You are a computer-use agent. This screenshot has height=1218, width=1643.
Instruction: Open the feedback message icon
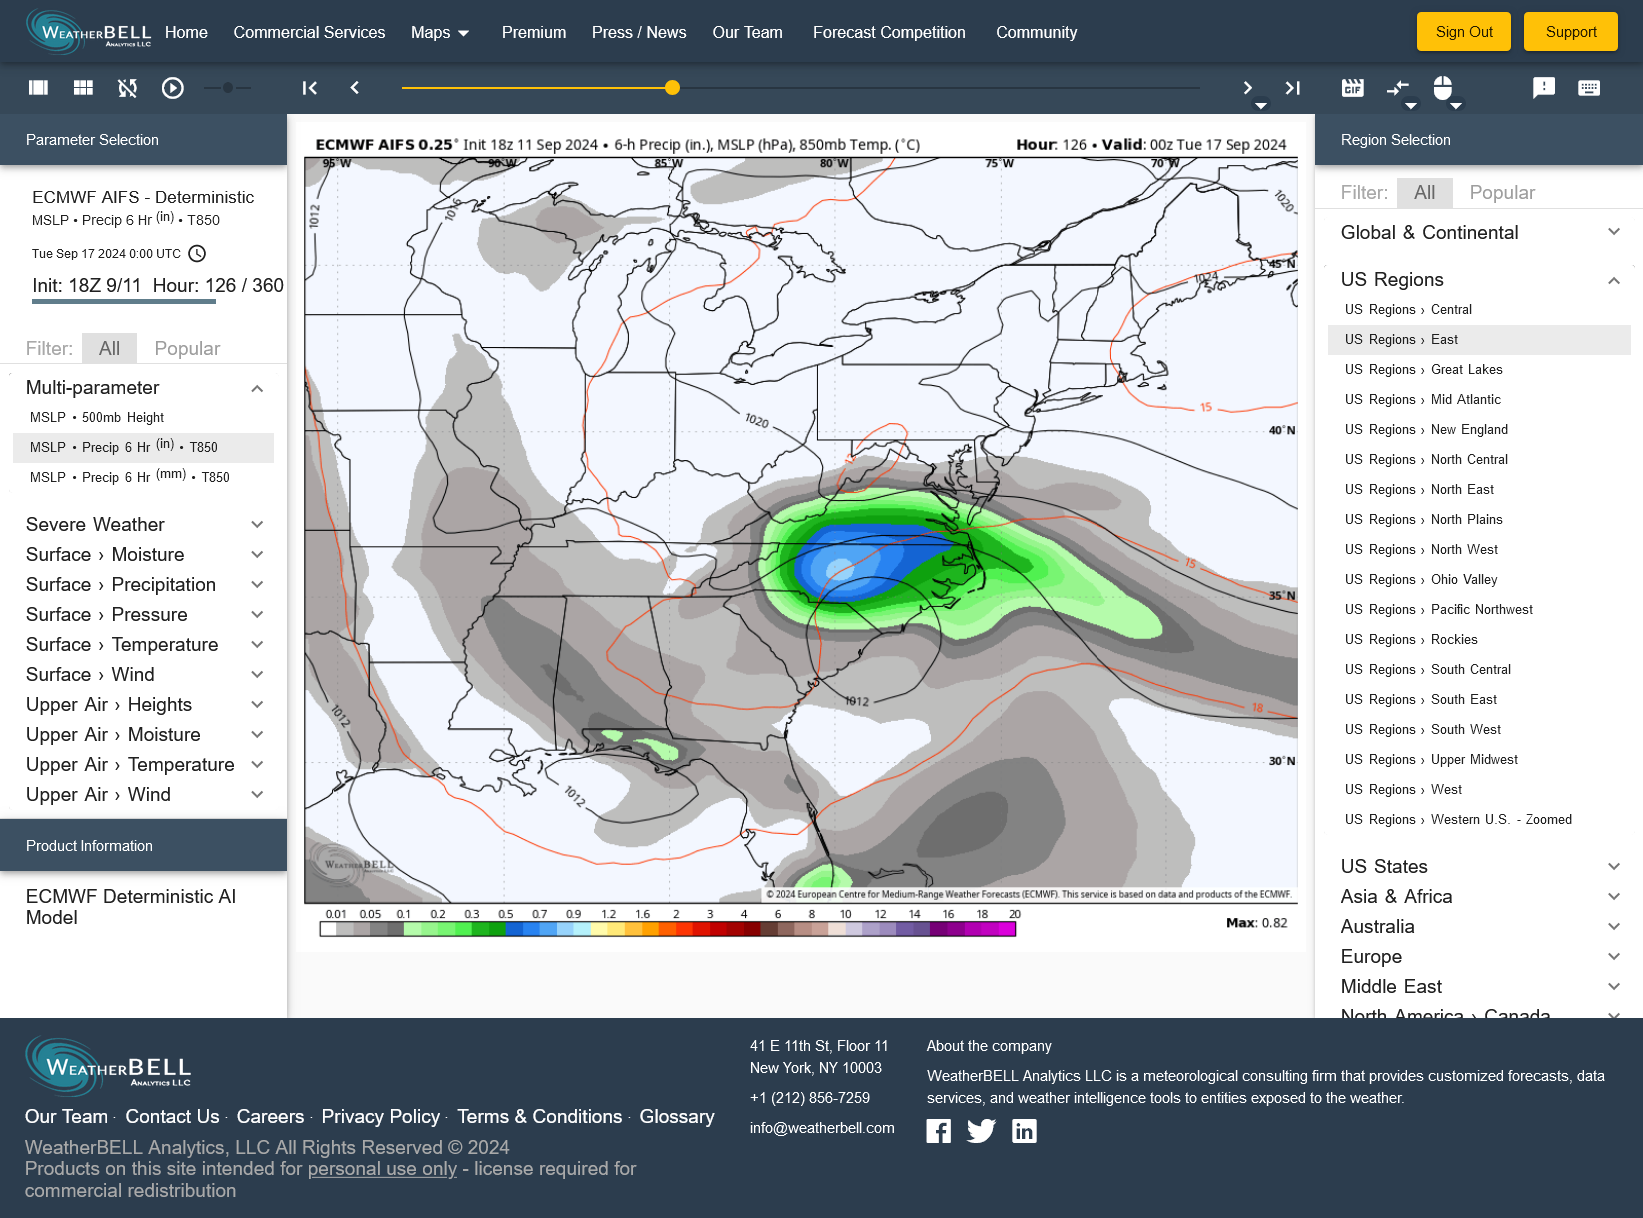point(1544,88)
